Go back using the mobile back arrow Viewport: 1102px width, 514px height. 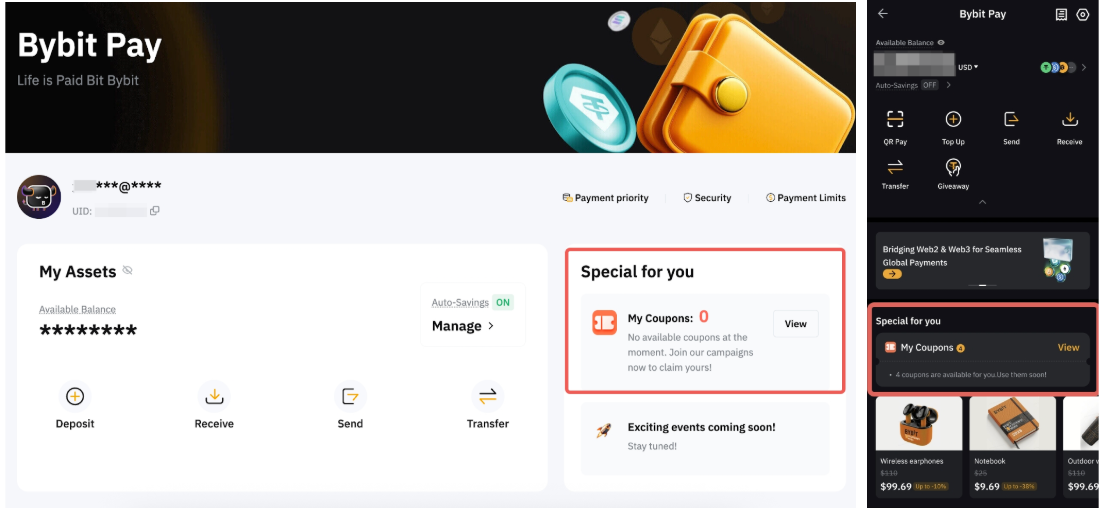point(883,14)
